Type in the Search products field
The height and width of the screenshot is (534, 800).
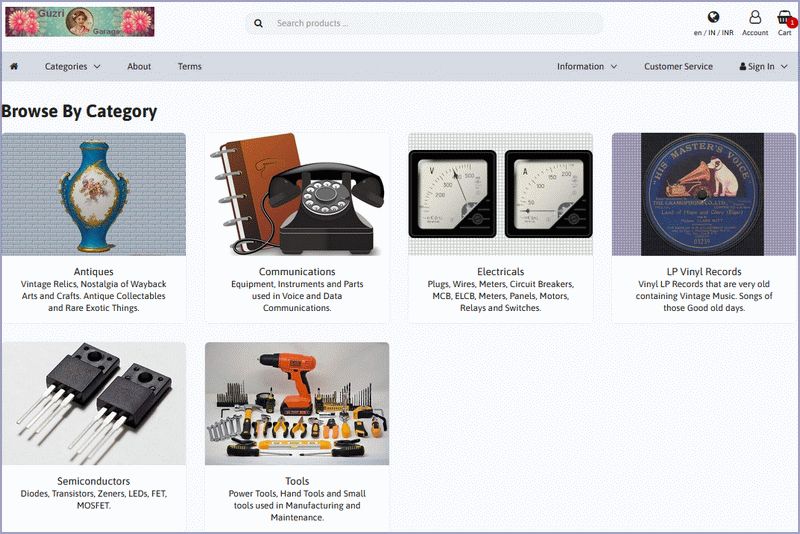(x=430, y=23)
